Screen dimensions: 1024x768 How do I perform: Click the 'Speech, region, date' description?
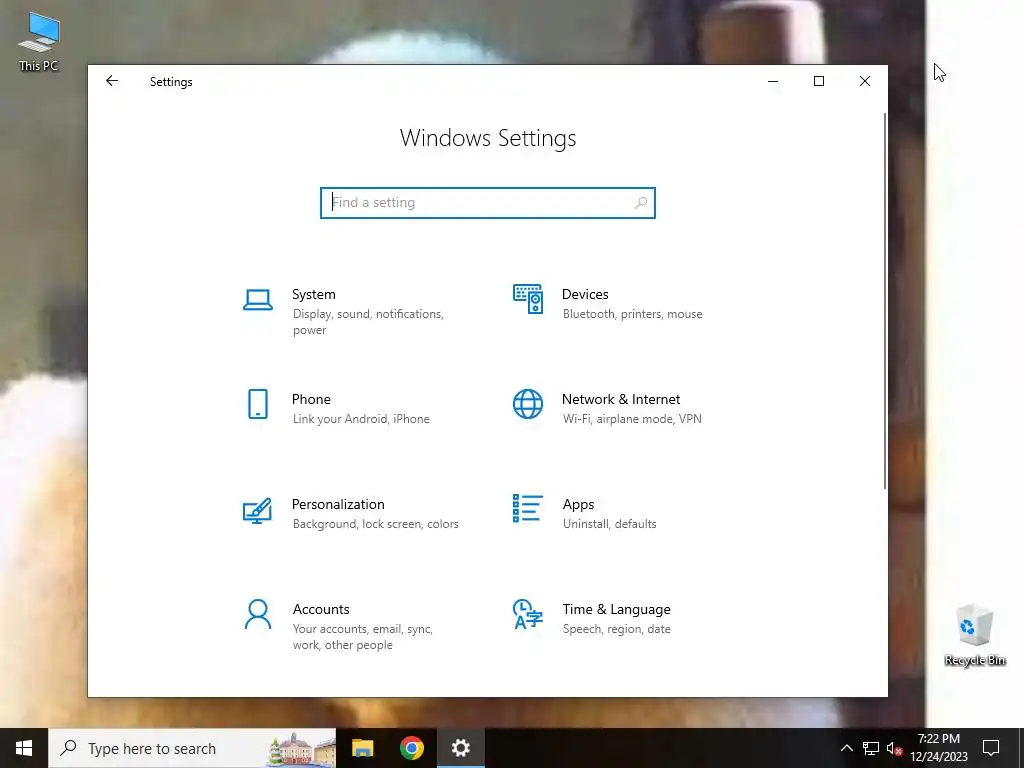click(x=616, y=629)
